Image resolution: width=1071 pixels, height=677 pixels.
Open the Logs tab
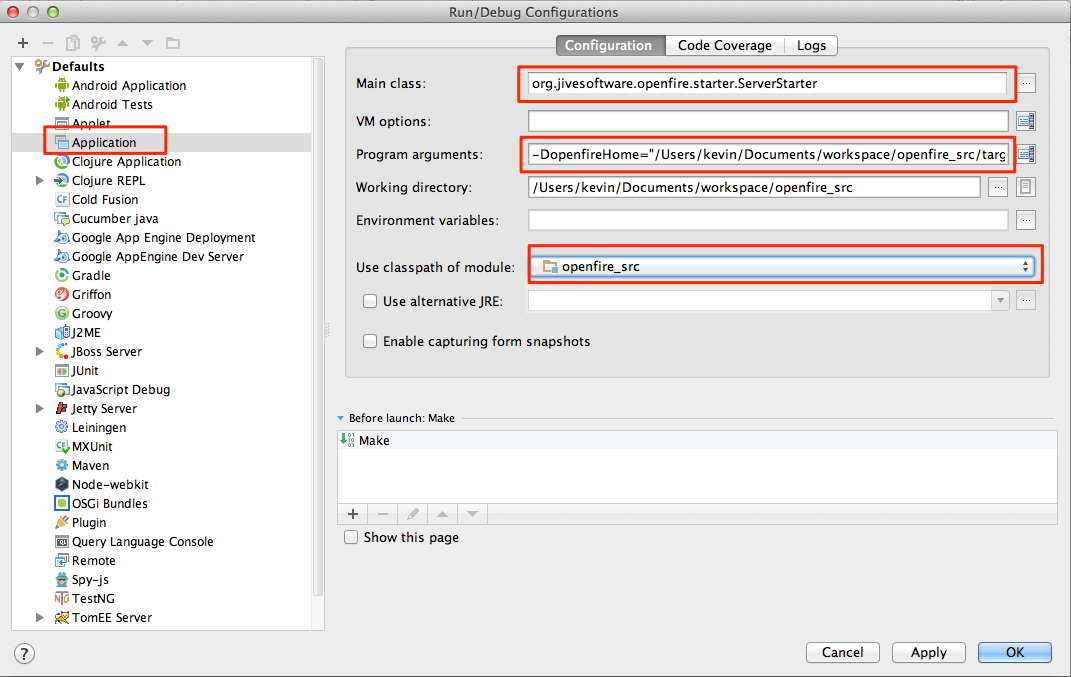tap(811, 45)
